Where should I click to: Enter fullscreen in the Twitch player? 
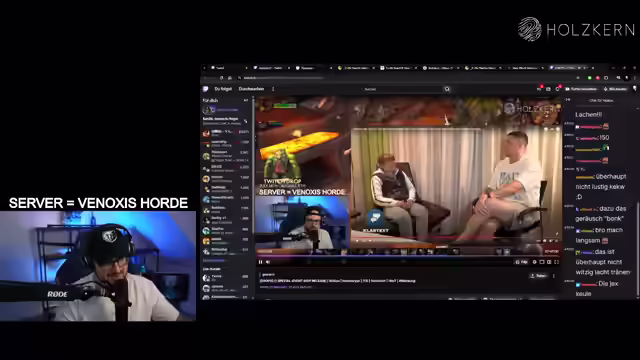click(556, 262)
